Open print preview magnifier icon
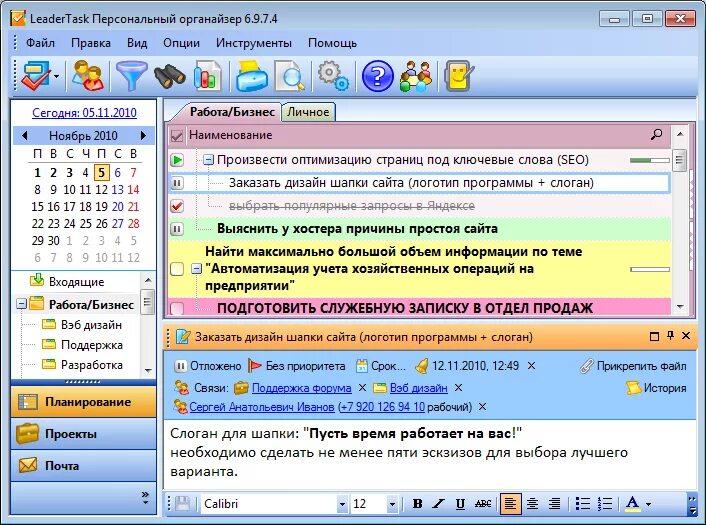This screenshot has width=706, height=525. (289, 76)
